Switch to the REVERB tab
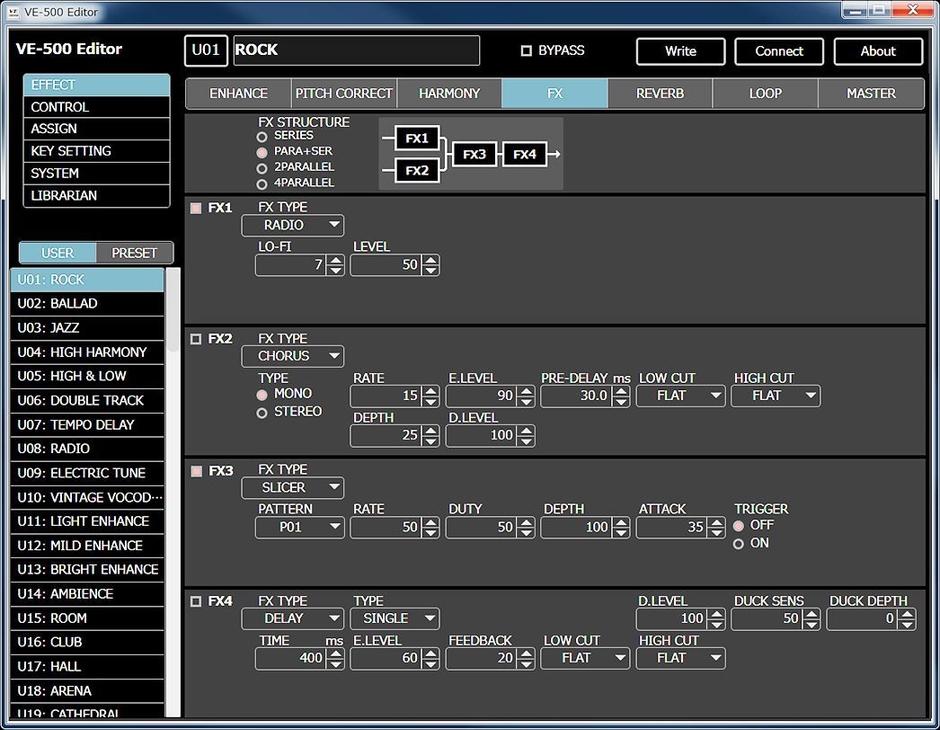 tap(660, 92)
